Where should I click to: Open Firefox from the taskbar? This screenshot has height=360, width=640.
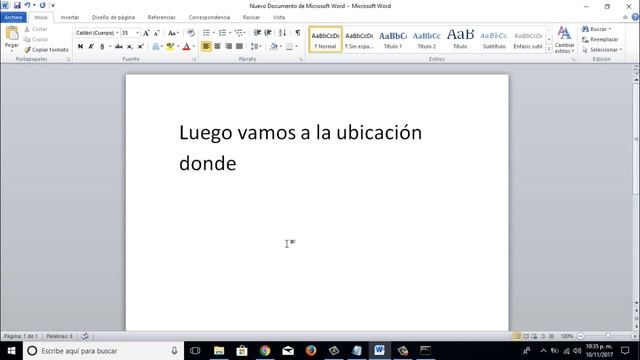pyautogui.click(x=311, y=351)
